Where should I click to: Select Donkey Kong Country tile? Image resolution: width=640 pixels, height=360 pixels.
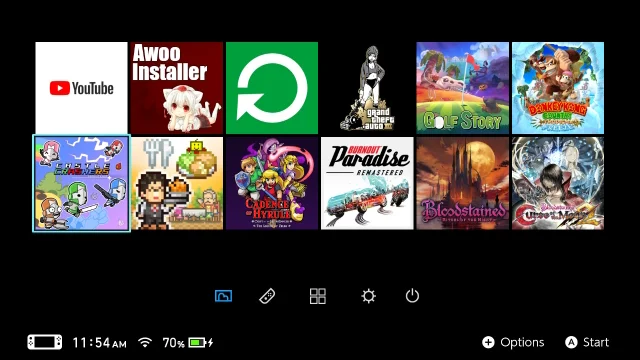point(558,88)
